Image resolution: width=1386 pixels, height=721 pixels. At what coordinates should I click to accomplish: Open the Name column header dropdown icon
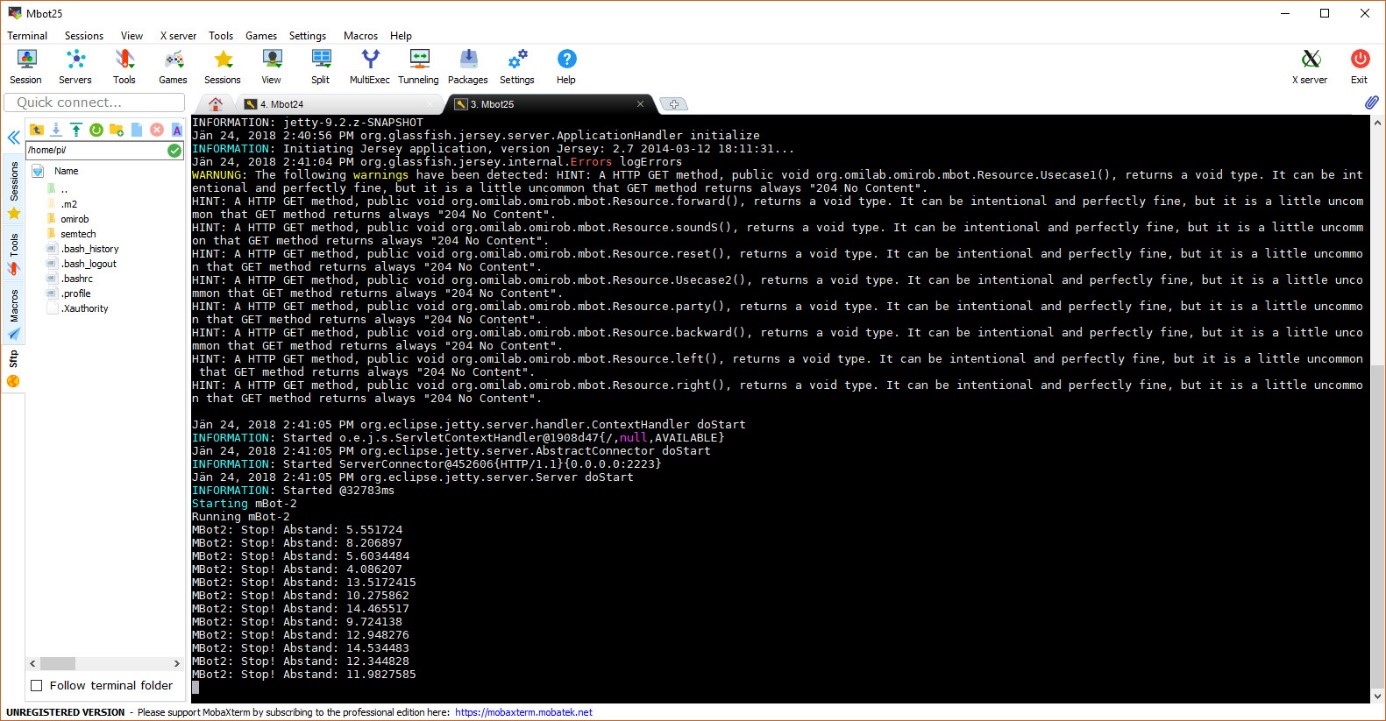37,171
